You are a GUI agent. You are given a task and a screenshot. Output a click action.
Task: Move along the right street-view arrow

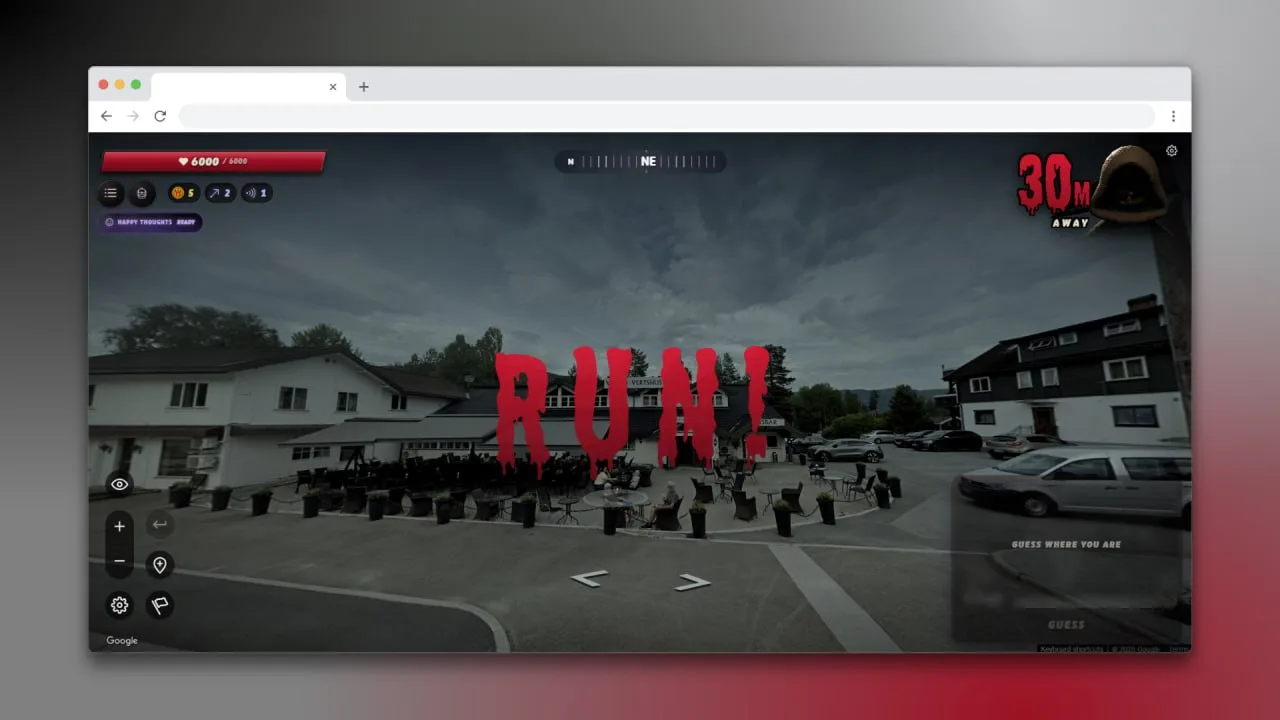pos(692,582)
